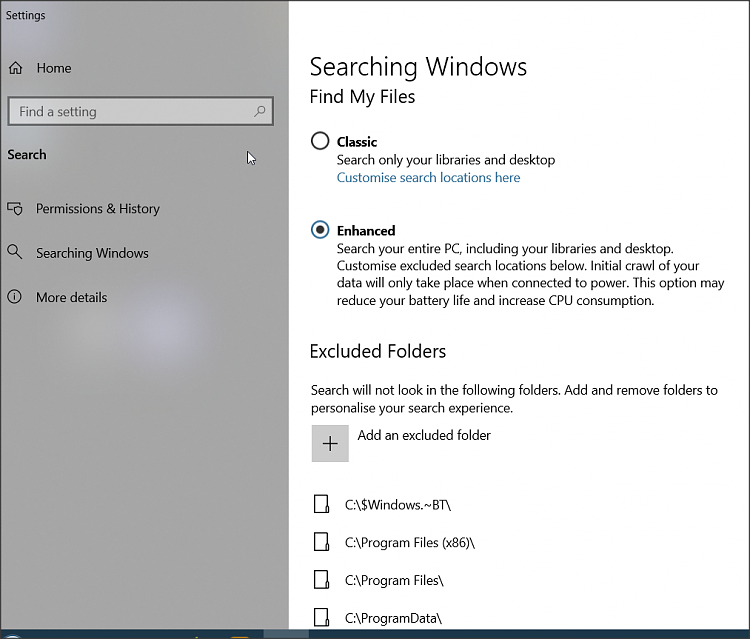Image resolution: width=750 pixels, height=639 pixels.
Task: Select the Enhanced radio button
Action: click(x=320, y=230)
